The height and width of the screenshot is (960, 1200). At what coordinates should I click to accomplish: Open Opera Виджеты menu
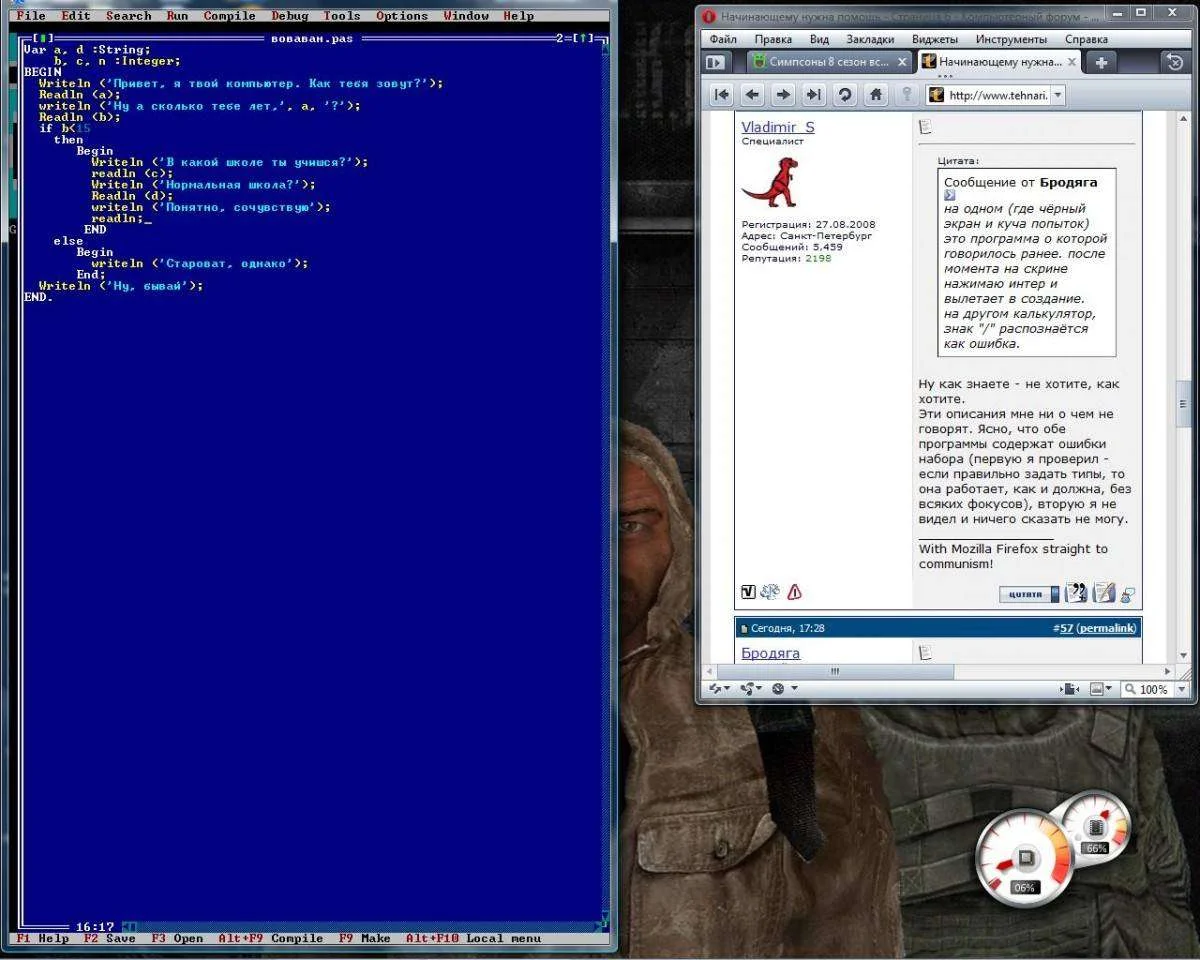pyautogui.click(x=935, y=40)
